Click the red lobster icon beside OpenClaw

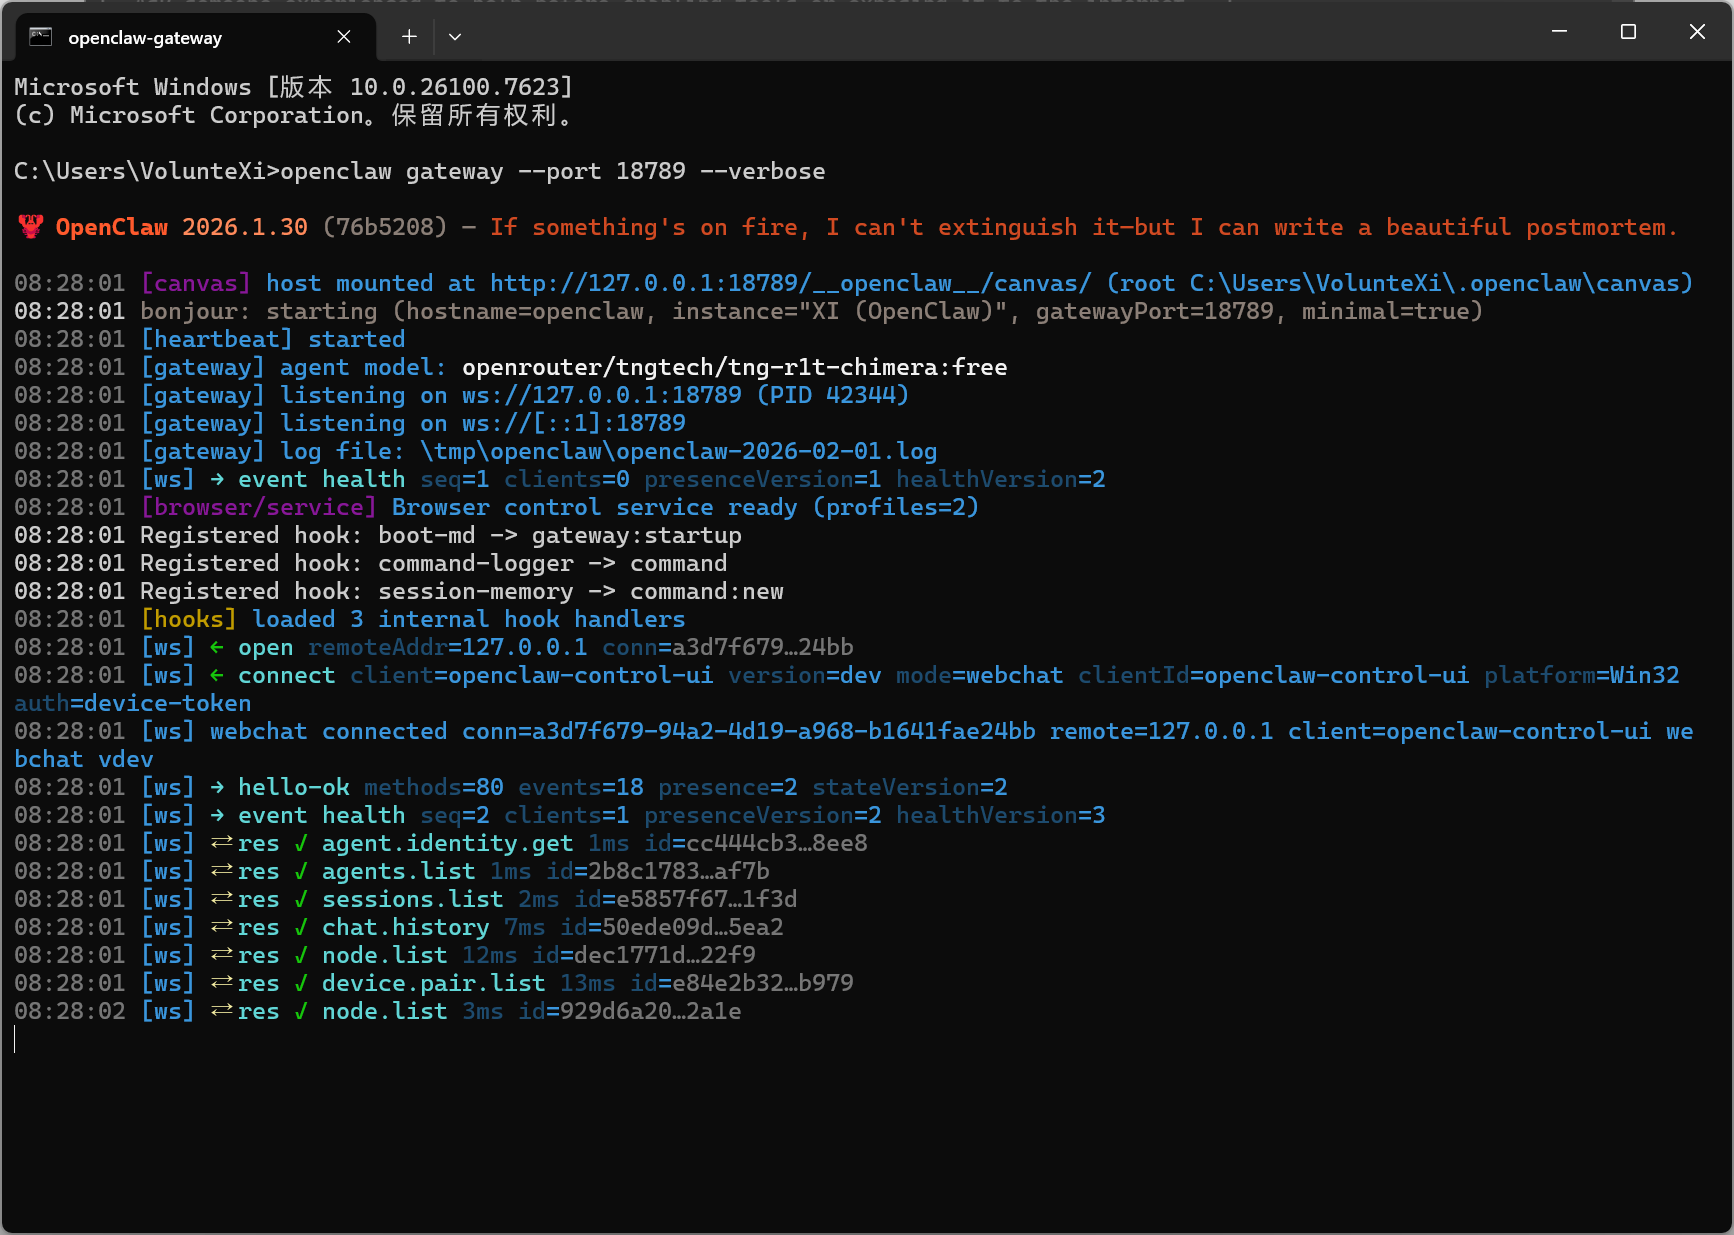point(31,227)
